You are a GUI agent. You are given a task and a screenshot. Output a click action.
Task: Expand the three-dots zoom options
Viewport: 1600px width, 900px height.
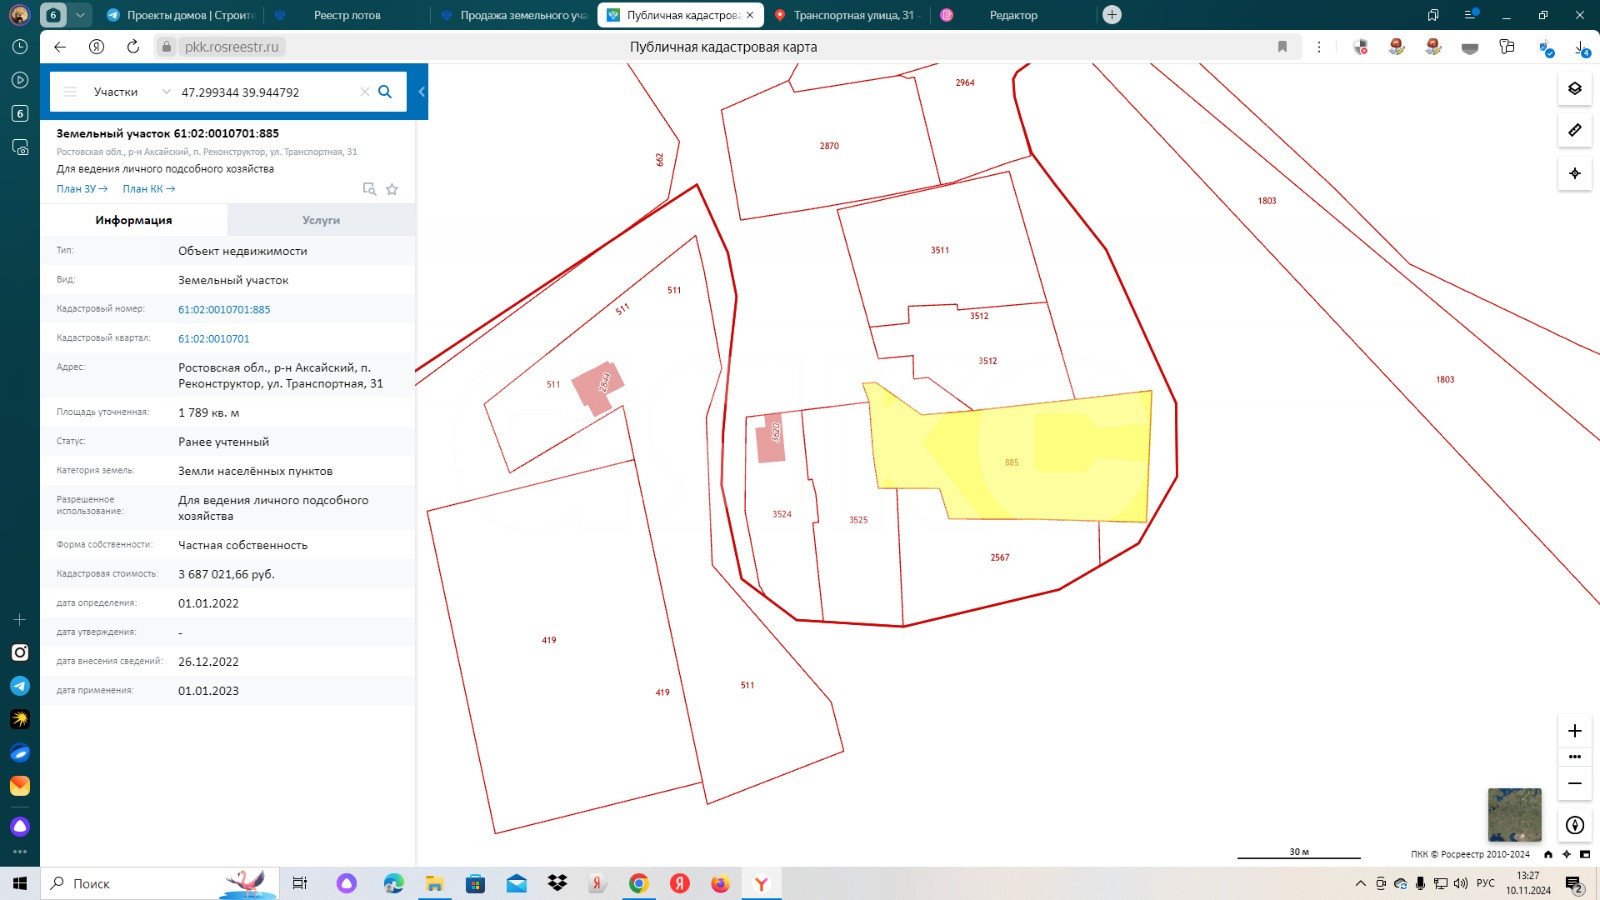click(x=1574, y=757)
